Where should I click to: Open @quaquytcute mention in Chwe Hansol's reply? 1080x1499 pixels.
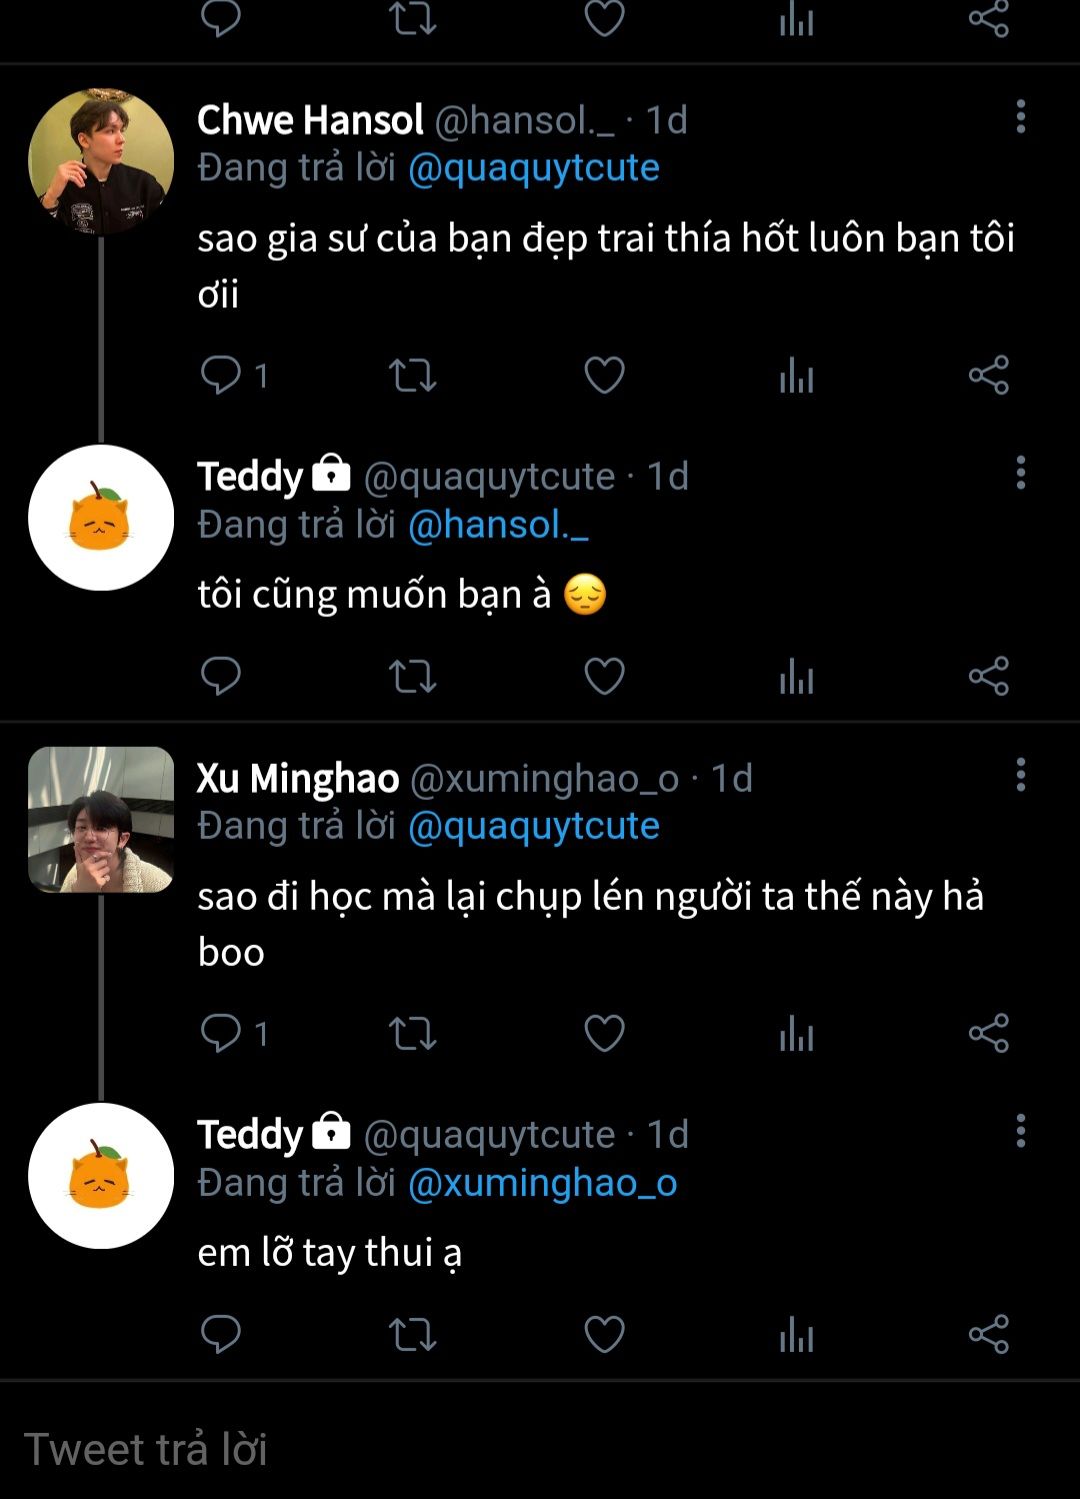533,168
